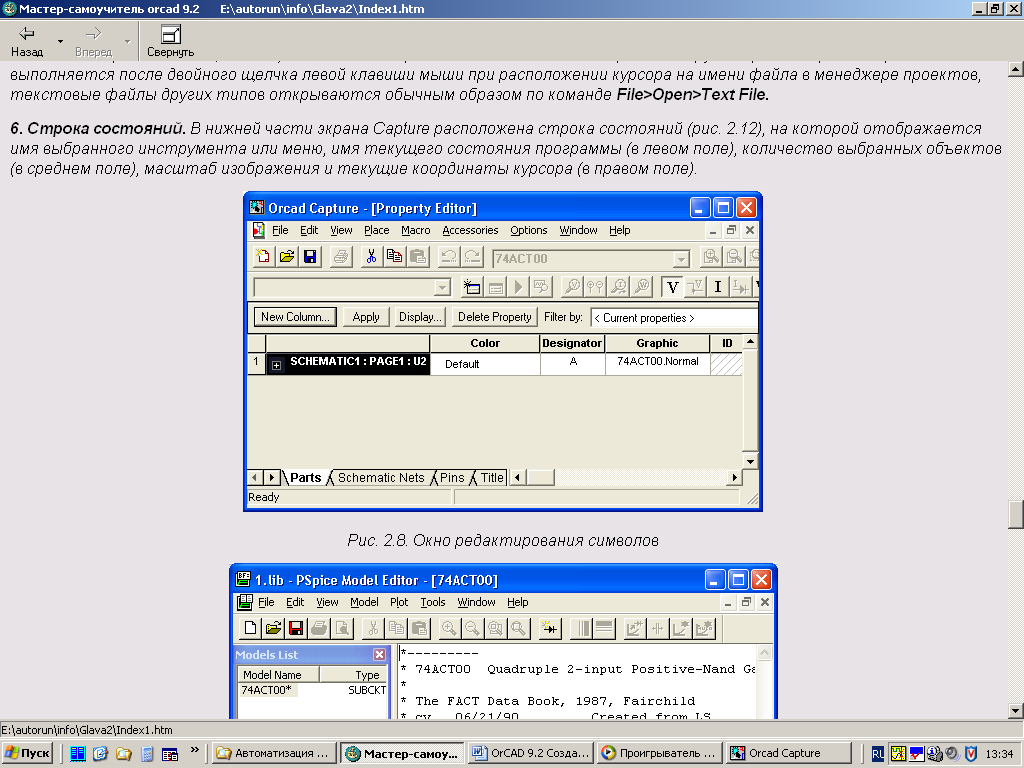The height and width of the screenshot is (768, 1024).
Task: Open the empty simulation profile combo box
Action: tap(442, 287)
